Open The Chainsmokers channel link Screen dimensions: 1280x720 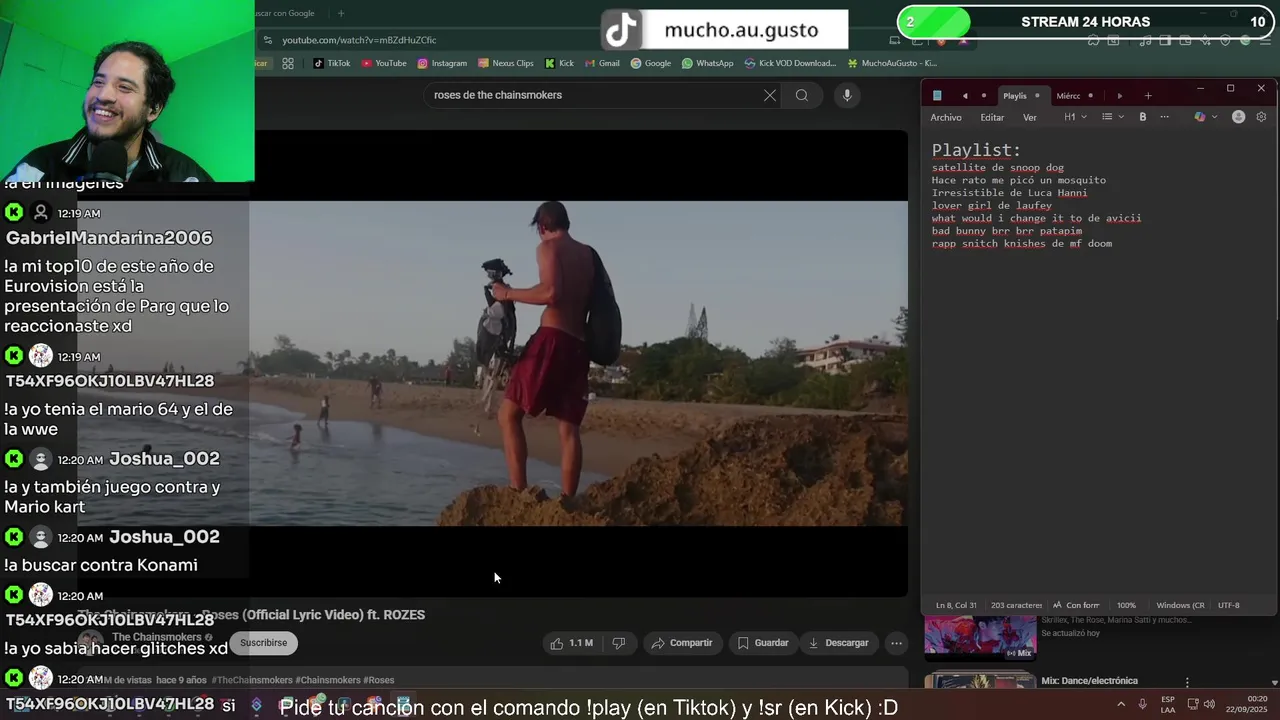coord(157,637)
